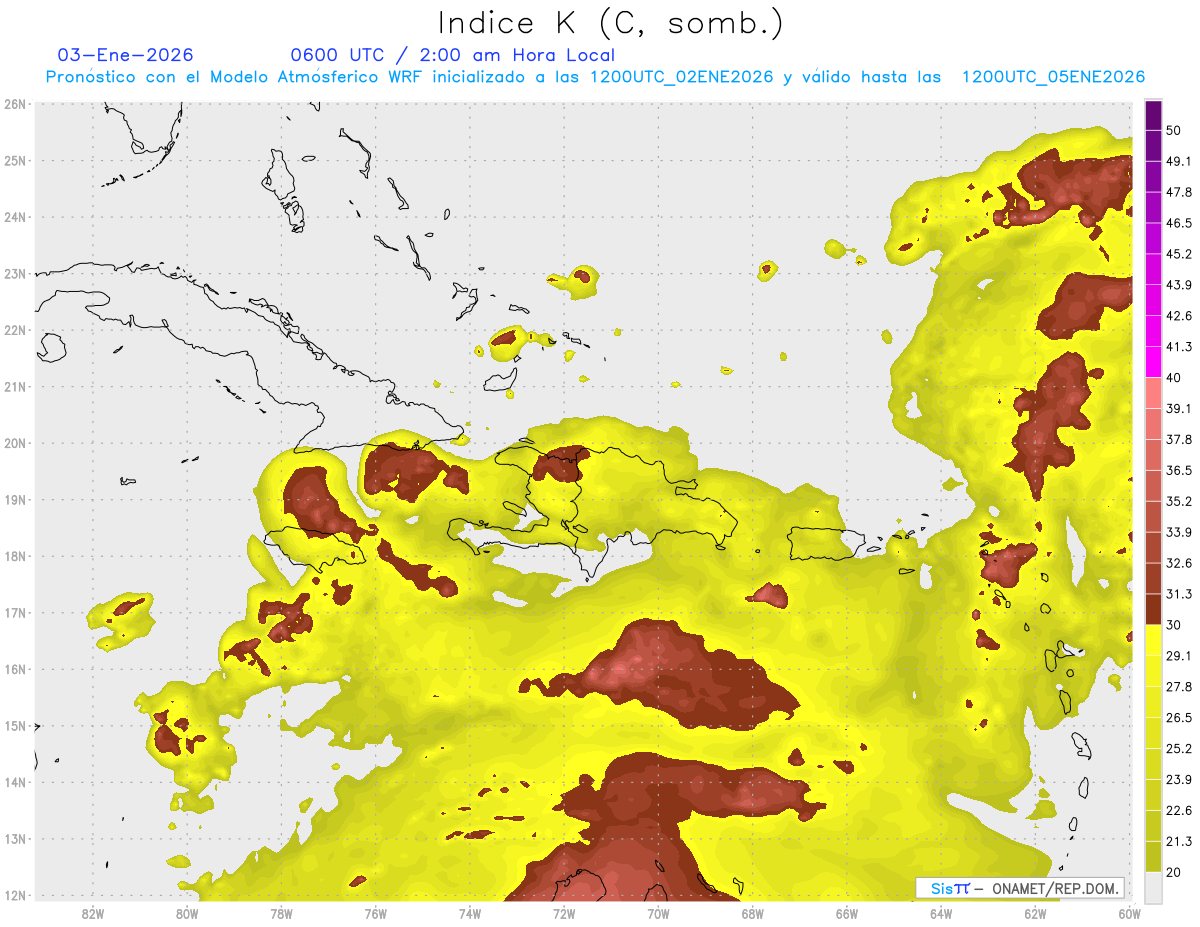Click the colorbar value 25.2

tap(1178, 748)
